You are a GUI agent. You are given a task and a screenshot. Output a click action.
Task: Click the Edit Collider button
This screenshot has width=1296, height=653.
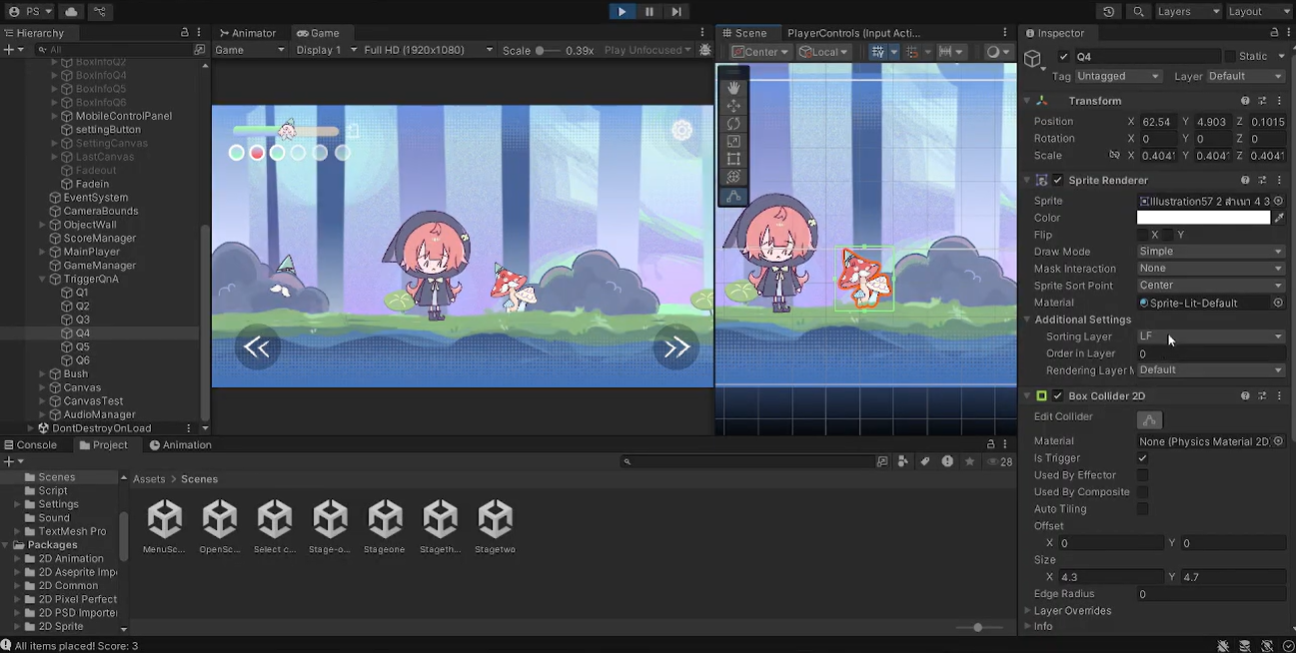click(1150, 420)
